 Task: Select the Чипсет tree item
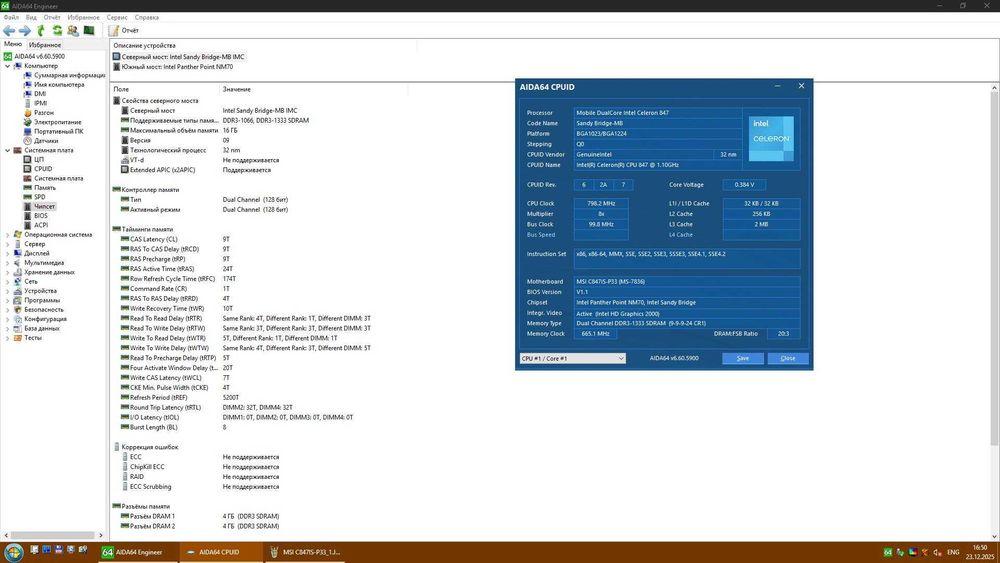pyautogui.click(x=45, y=207)
